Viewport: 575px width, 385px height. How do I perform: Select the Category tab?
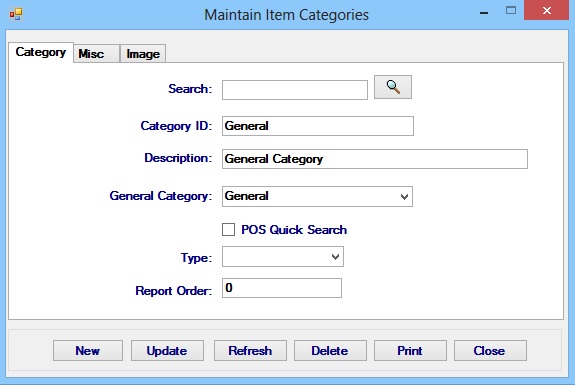[41, 52]
